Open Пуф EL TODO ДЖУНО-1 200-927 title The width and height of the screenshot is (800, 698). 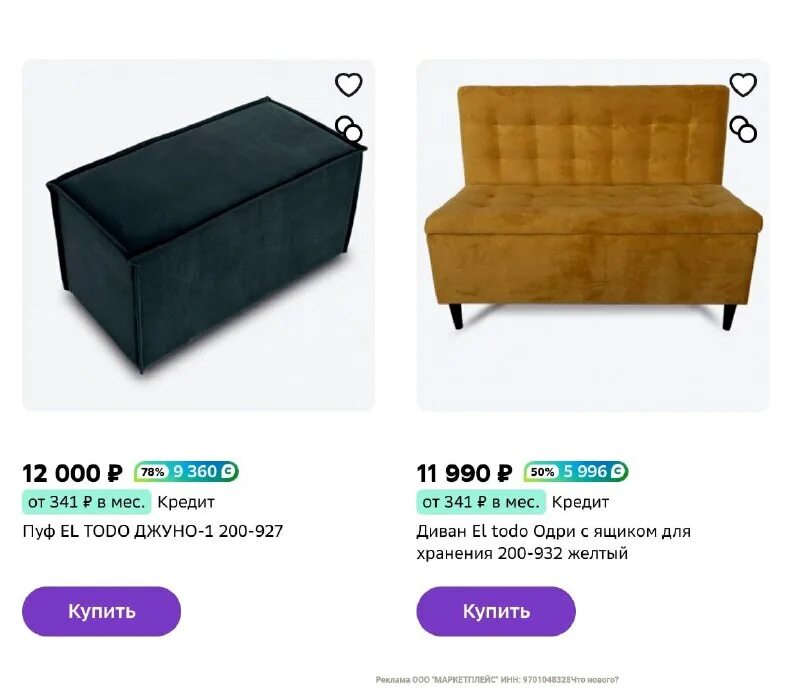(x=153, y=532)
